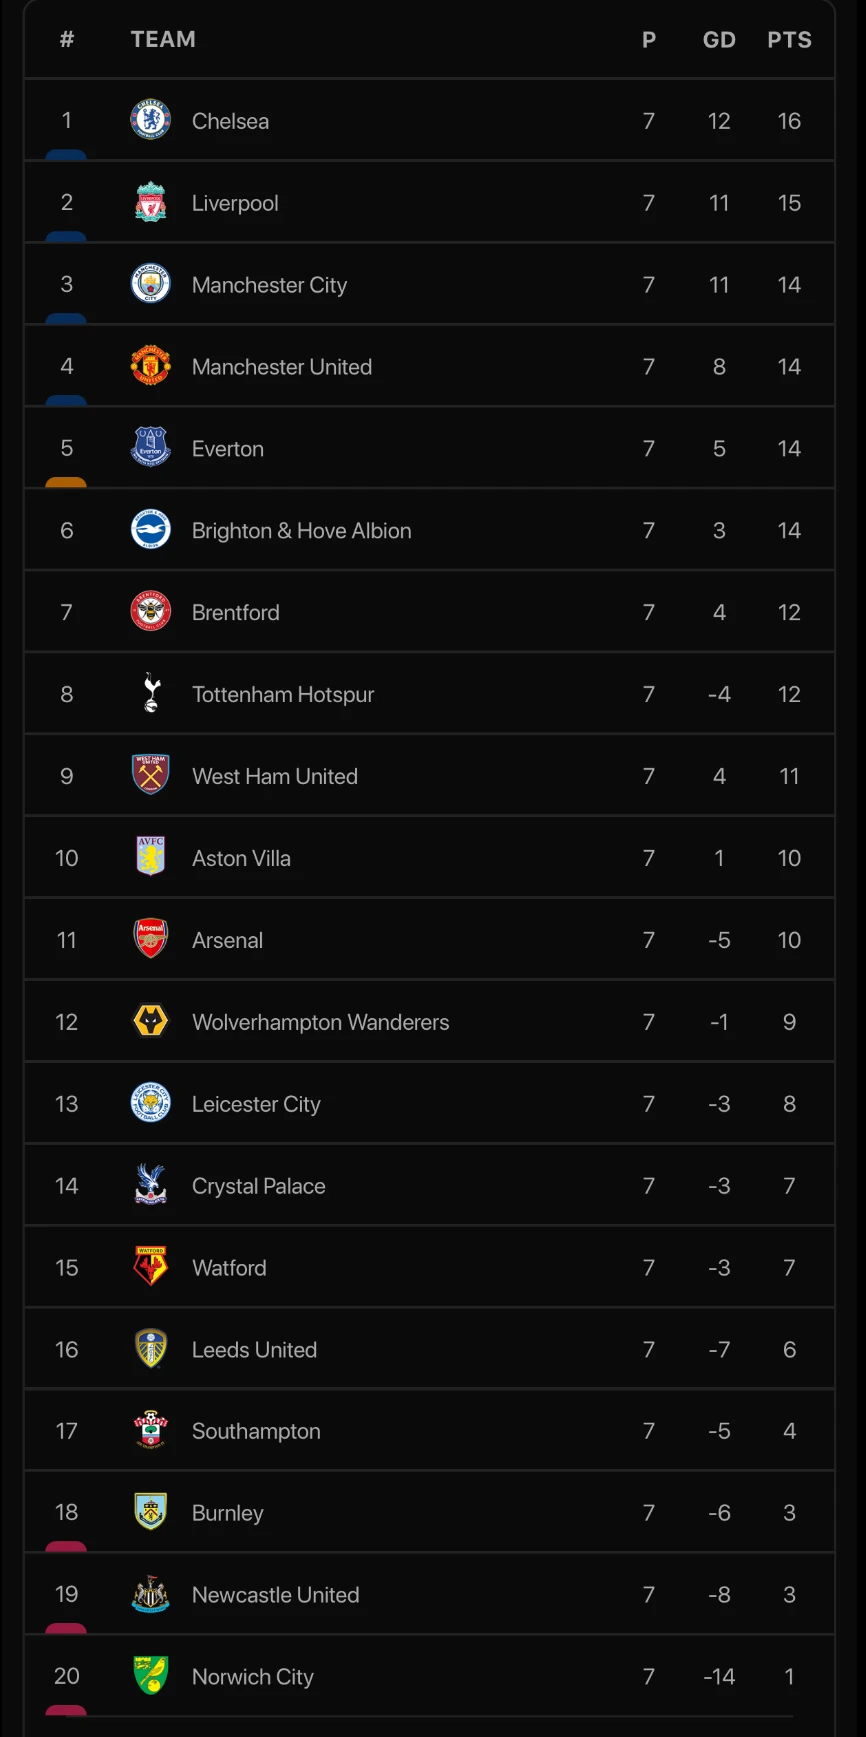The width and height of the screenshot is (866, 1737).
Task: Click the West Ham United name
Action: pos(275,776)
